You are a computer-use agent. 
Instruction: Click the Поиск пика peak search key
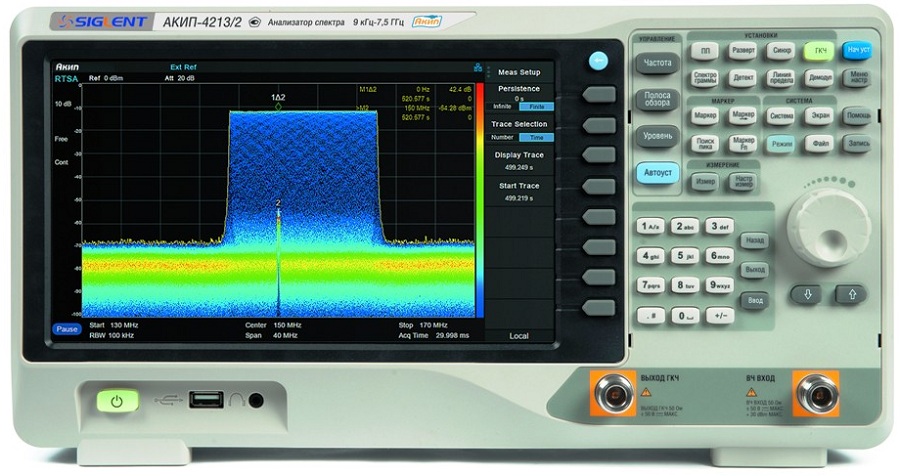pyautogui.click(x=705, y=144)
